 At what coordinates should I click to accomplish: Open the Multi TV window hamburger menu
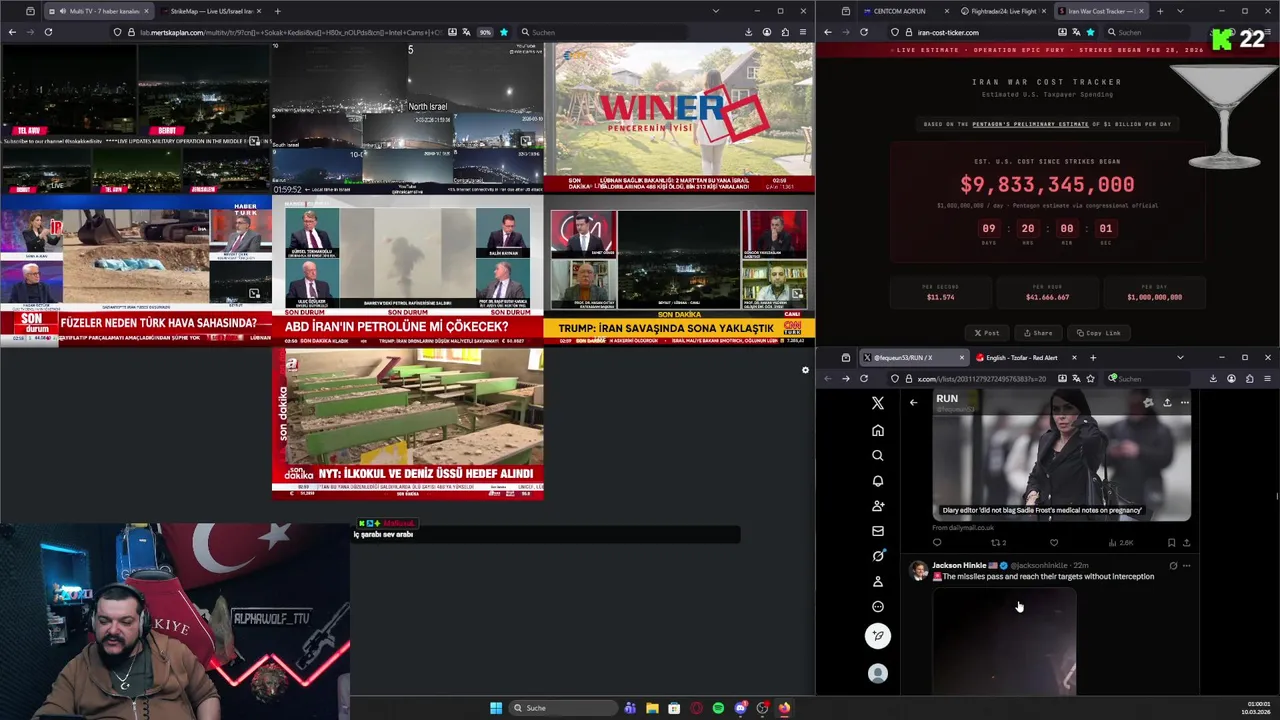803,32
